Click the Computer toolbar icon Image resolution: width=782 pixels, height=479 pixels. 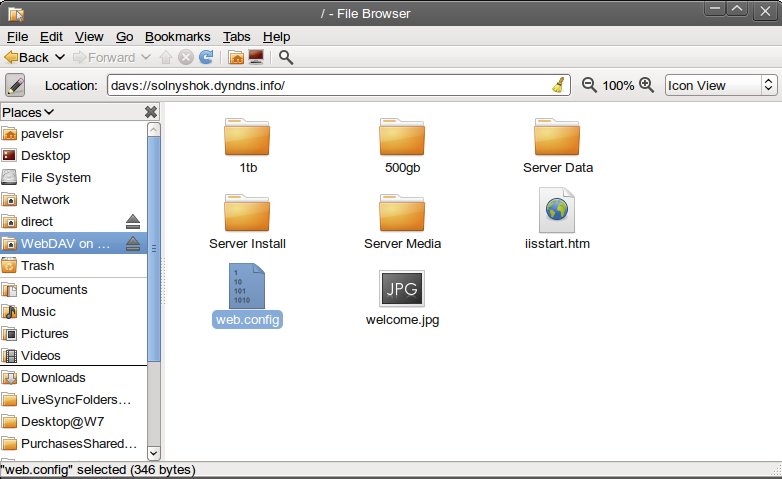coord(256,57)
